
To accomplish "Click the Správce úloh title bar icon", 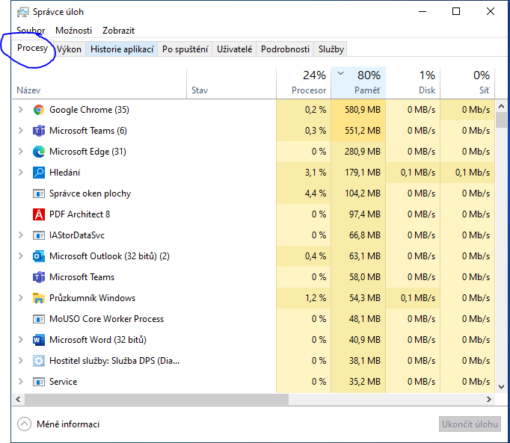I will [23, 12].
